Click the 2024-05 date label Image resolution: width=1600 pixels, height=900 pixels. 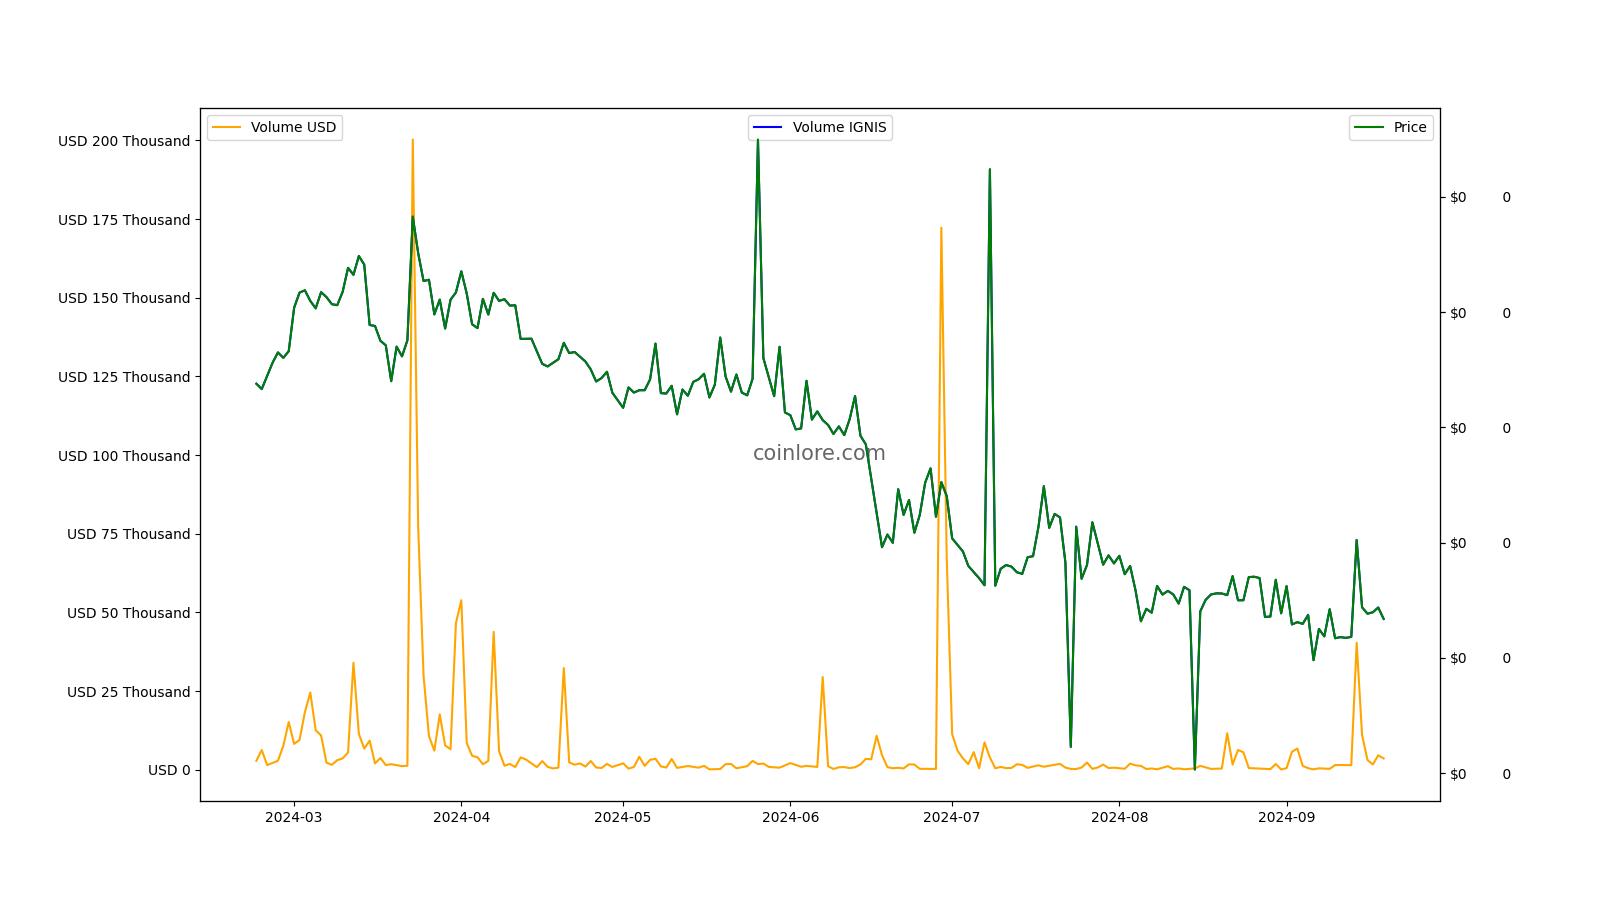click(623, 817)
